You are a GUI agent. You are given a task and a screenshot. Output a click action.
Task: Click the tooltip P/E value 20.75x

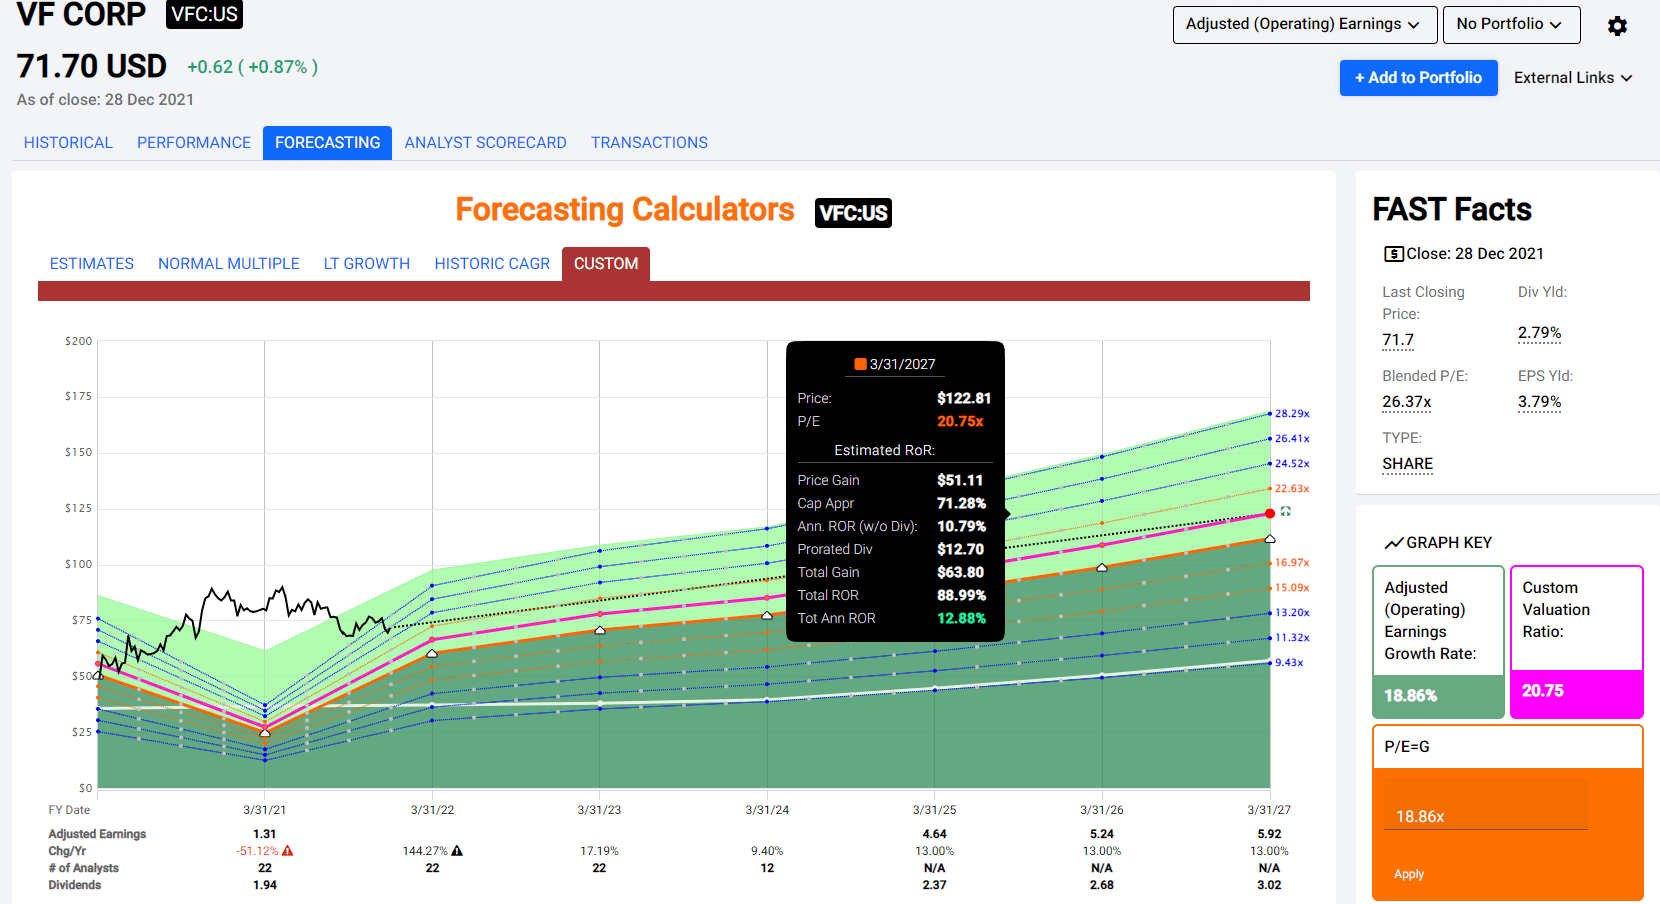tap(960, 421)
